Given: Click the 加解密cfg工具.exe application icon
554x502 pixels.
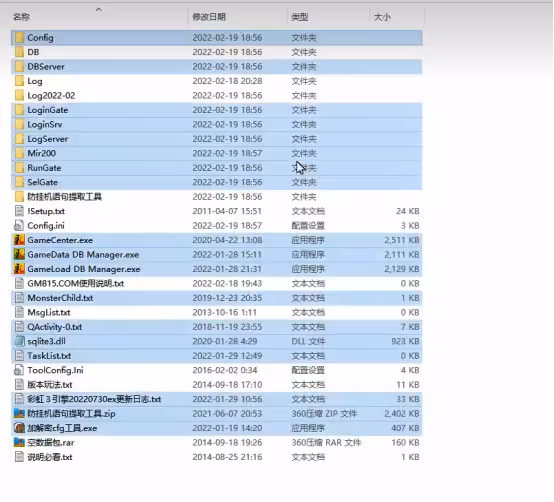Looking at the screenshot, I should coord(19,428).
